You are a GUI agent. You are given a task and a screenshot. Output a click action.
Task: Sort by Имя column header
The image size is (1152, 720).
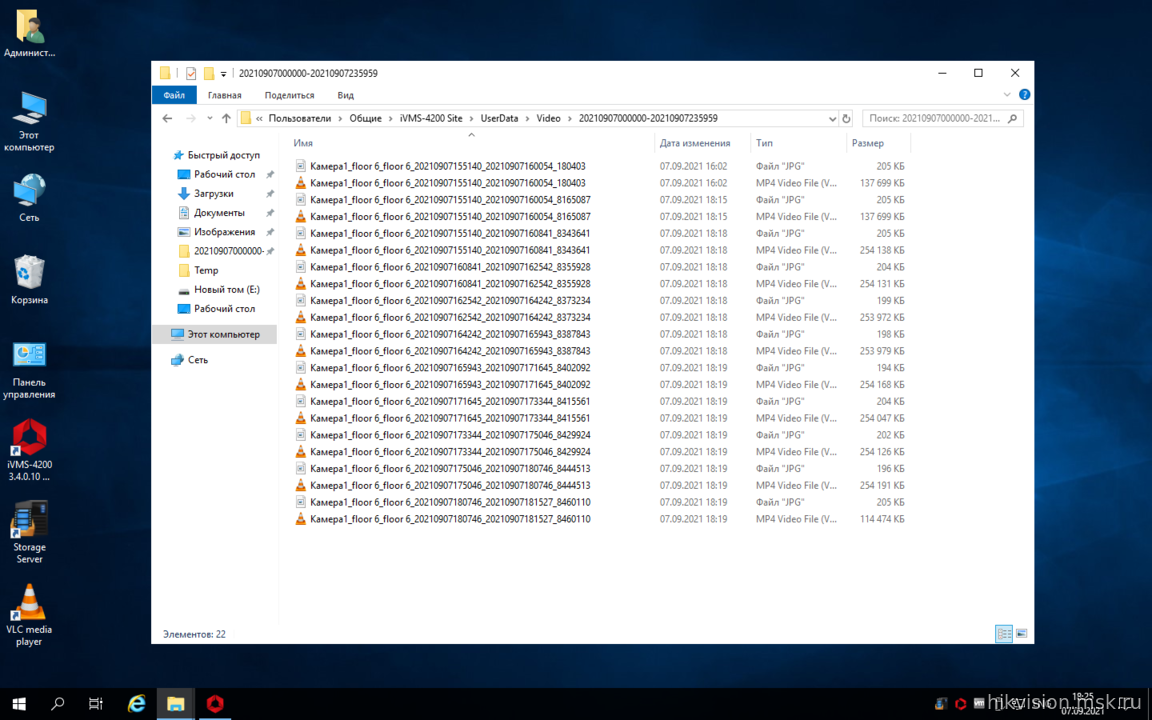pyautogui.click(x=303, y=143)
